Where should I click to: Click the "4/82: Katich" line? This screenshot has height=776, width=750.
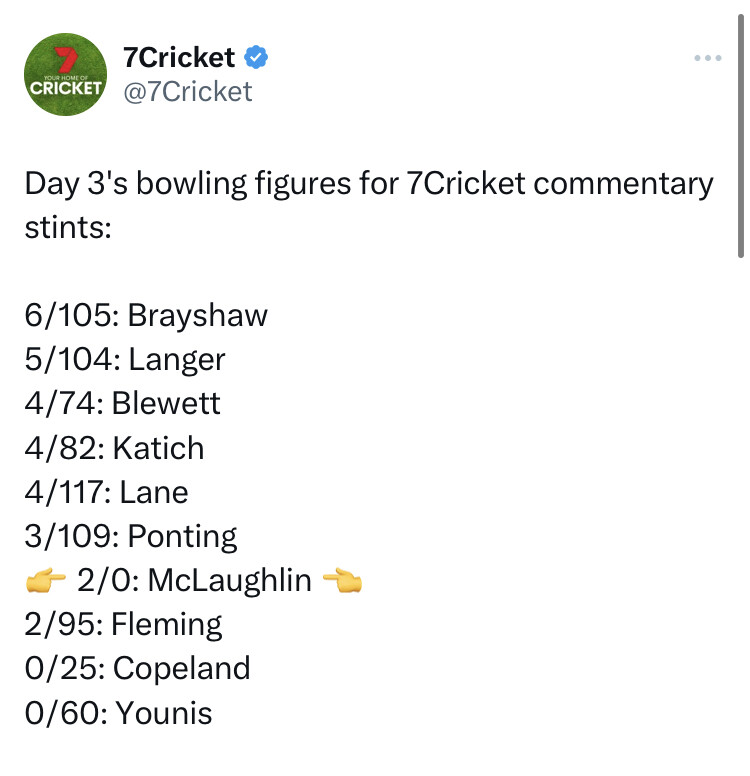tap(114, 448)
